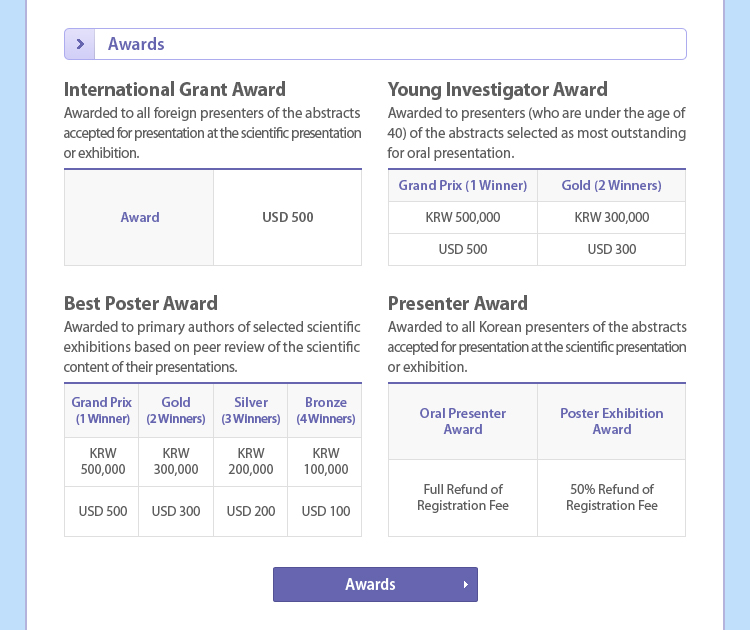Select Grand Prix (1 Winner) in Young Investigator table
The image size is (750, 630).
click(463, 185)
